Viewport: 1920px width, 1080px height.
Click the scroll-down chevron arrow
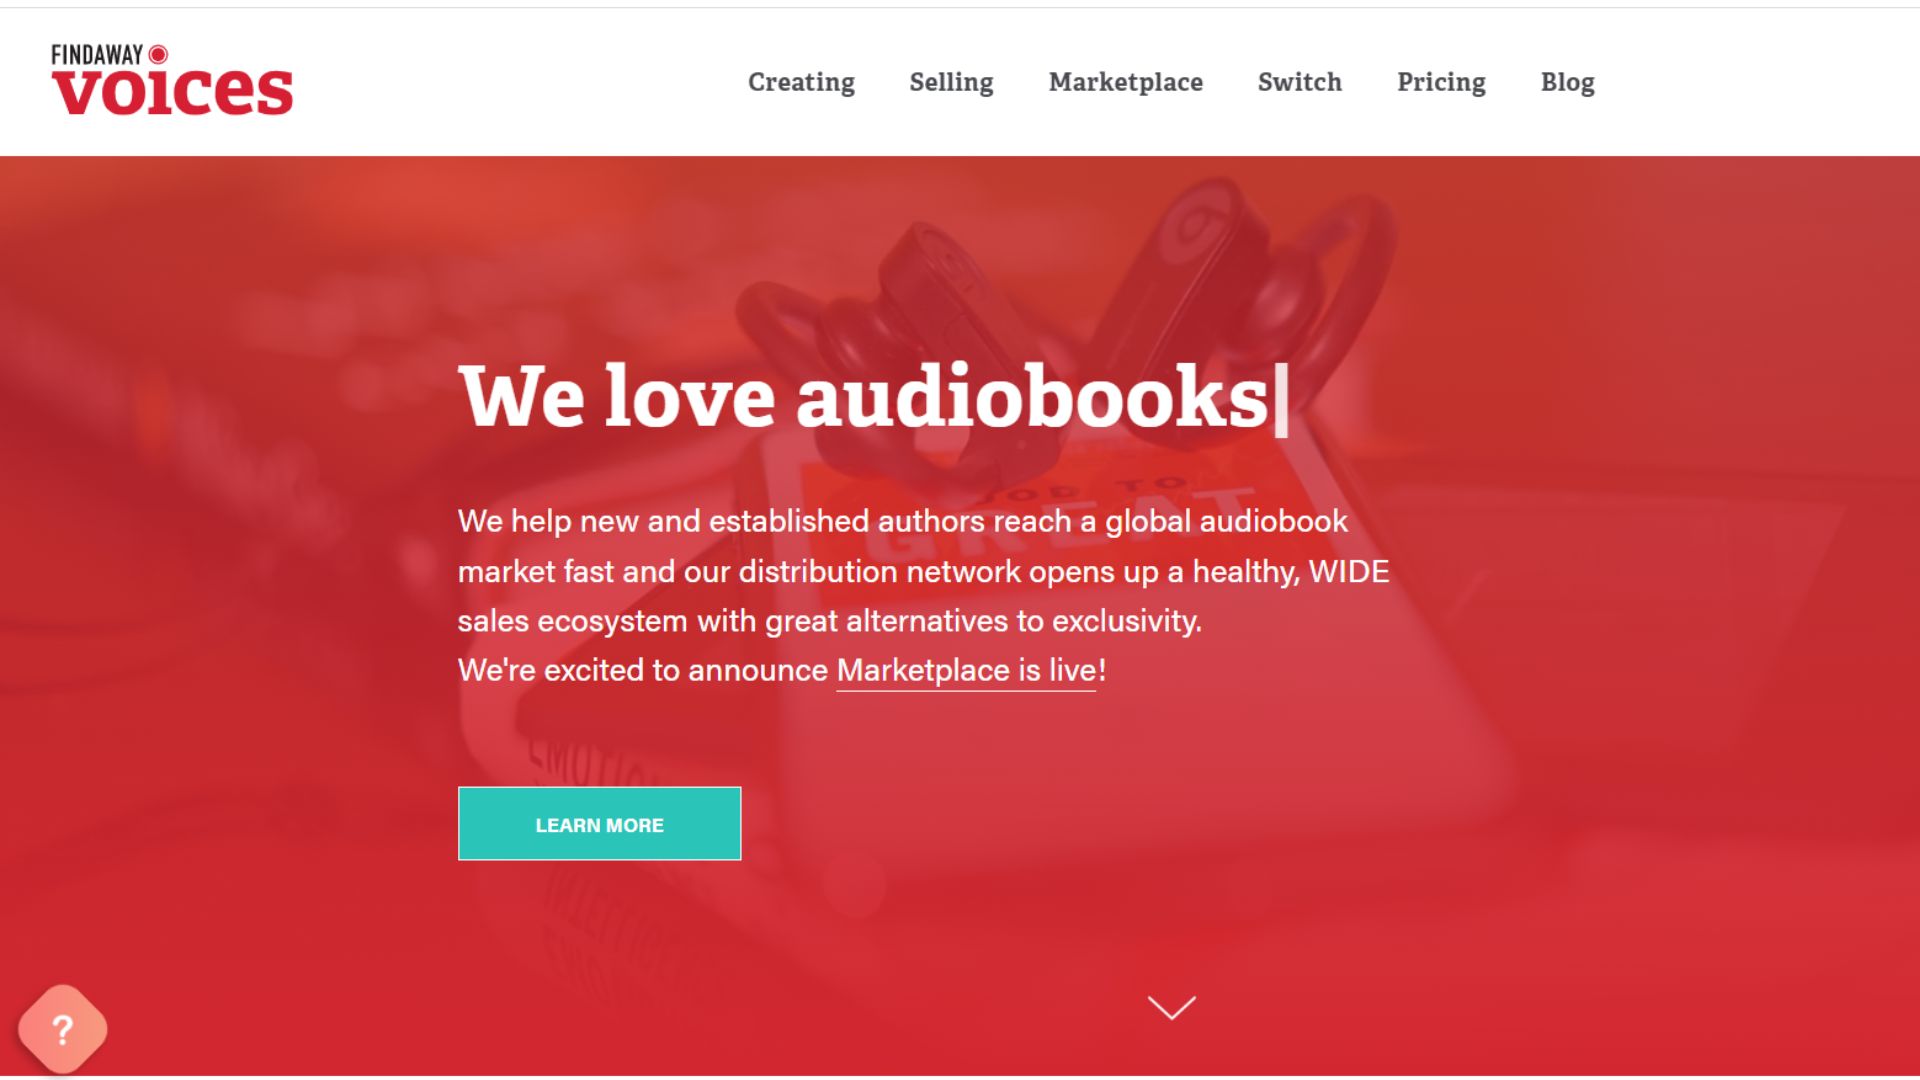coord(1171,1007)
